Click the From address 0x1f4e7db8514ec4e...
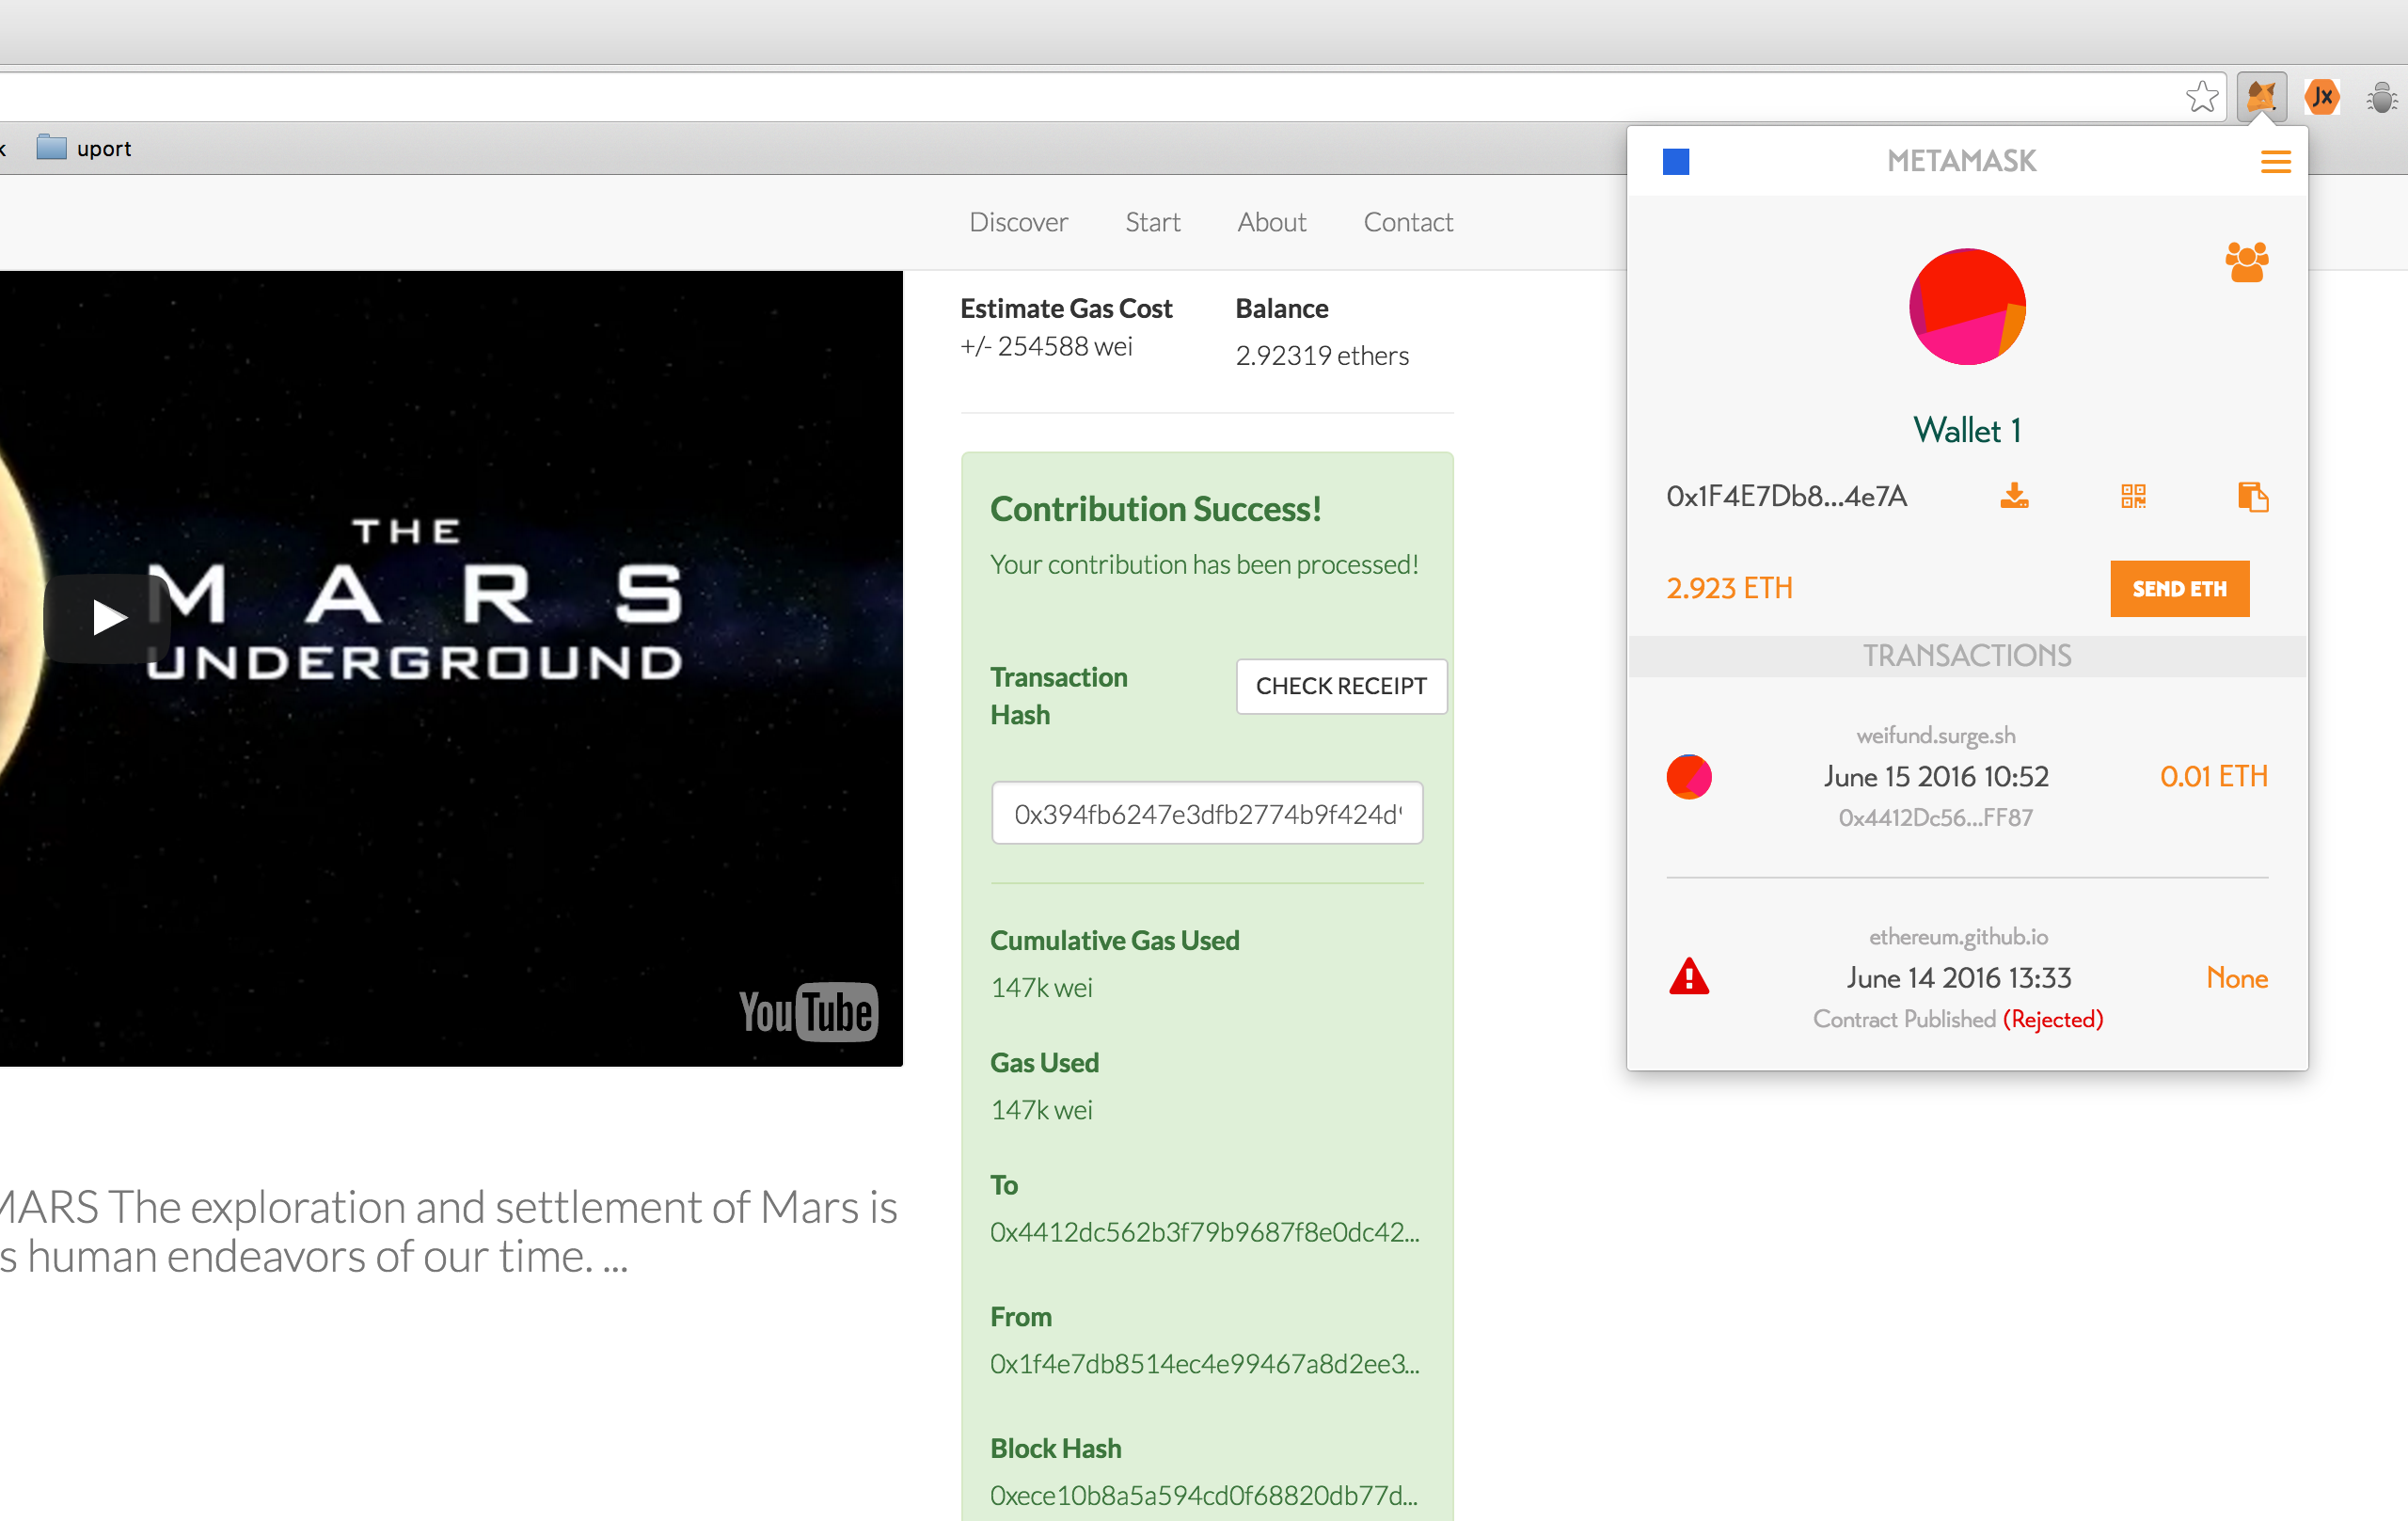This screenshot has height=1521, width=2408. (1204, 1364)
